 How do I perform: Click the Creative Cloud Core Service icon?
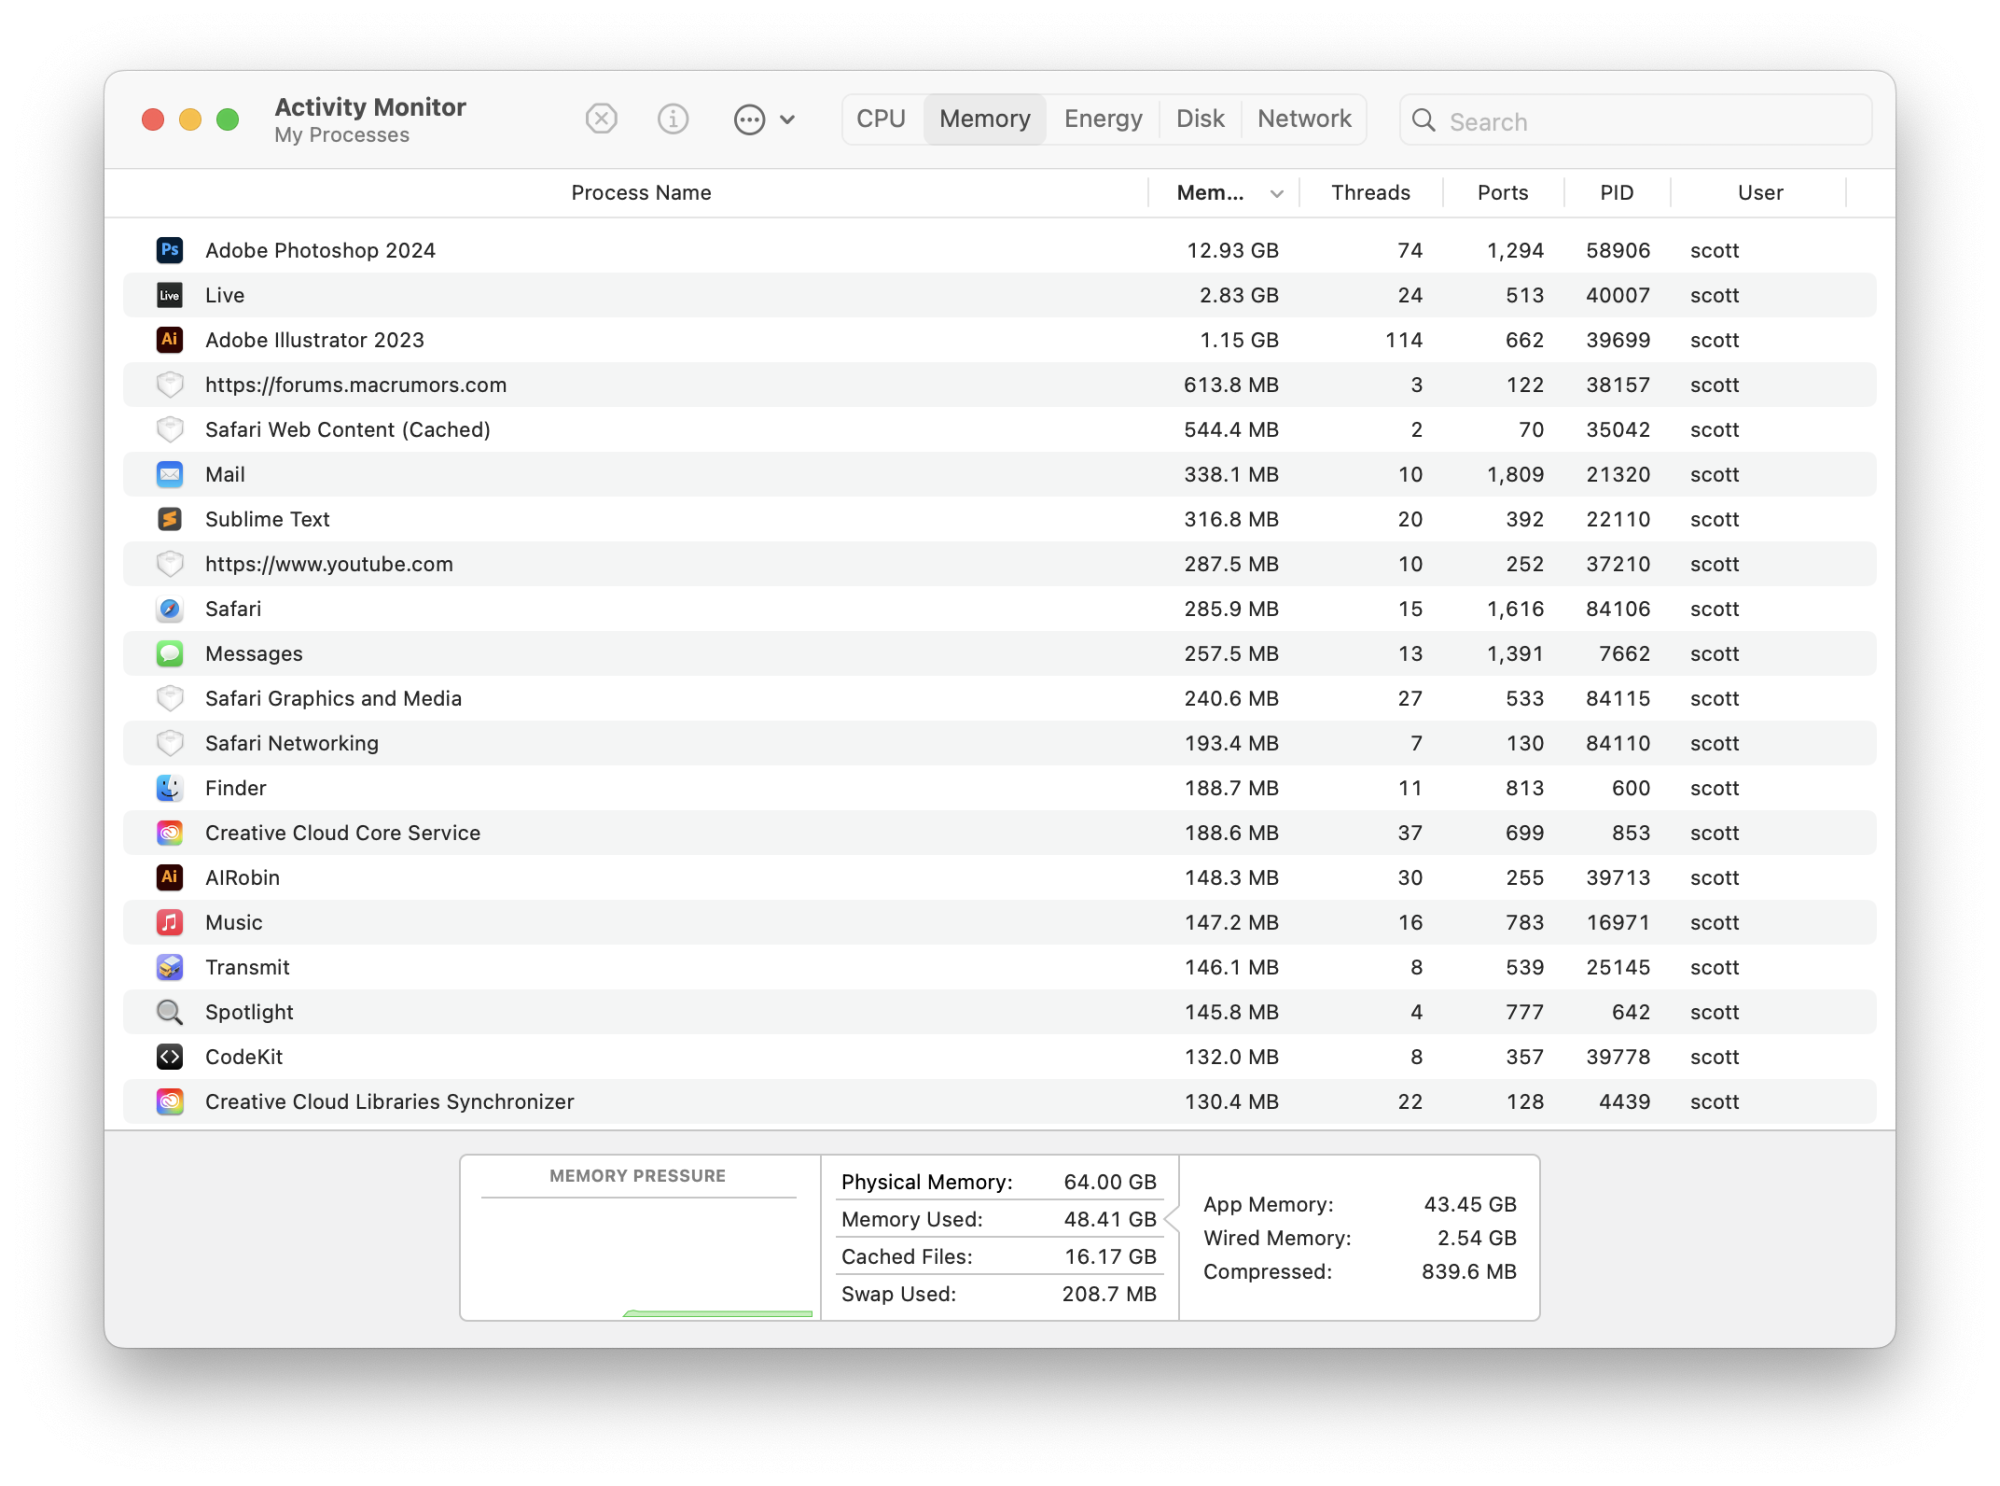click(170, 832)
